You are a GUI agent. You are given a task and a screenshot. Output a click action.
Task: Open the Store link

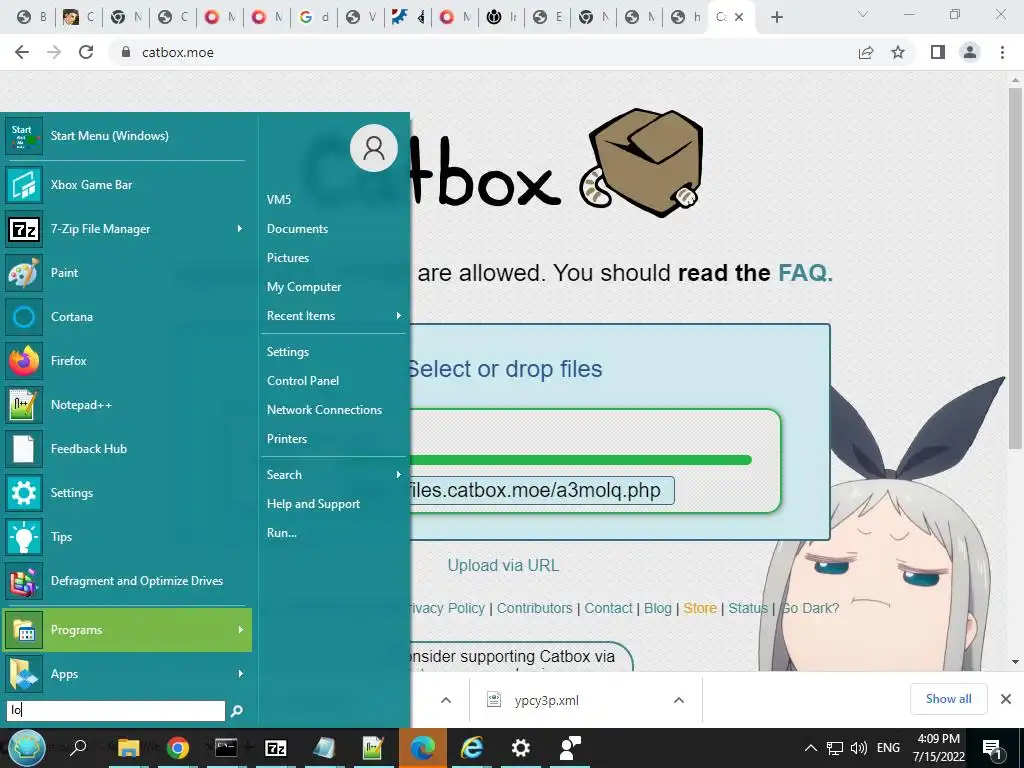(x=700, y=608)
